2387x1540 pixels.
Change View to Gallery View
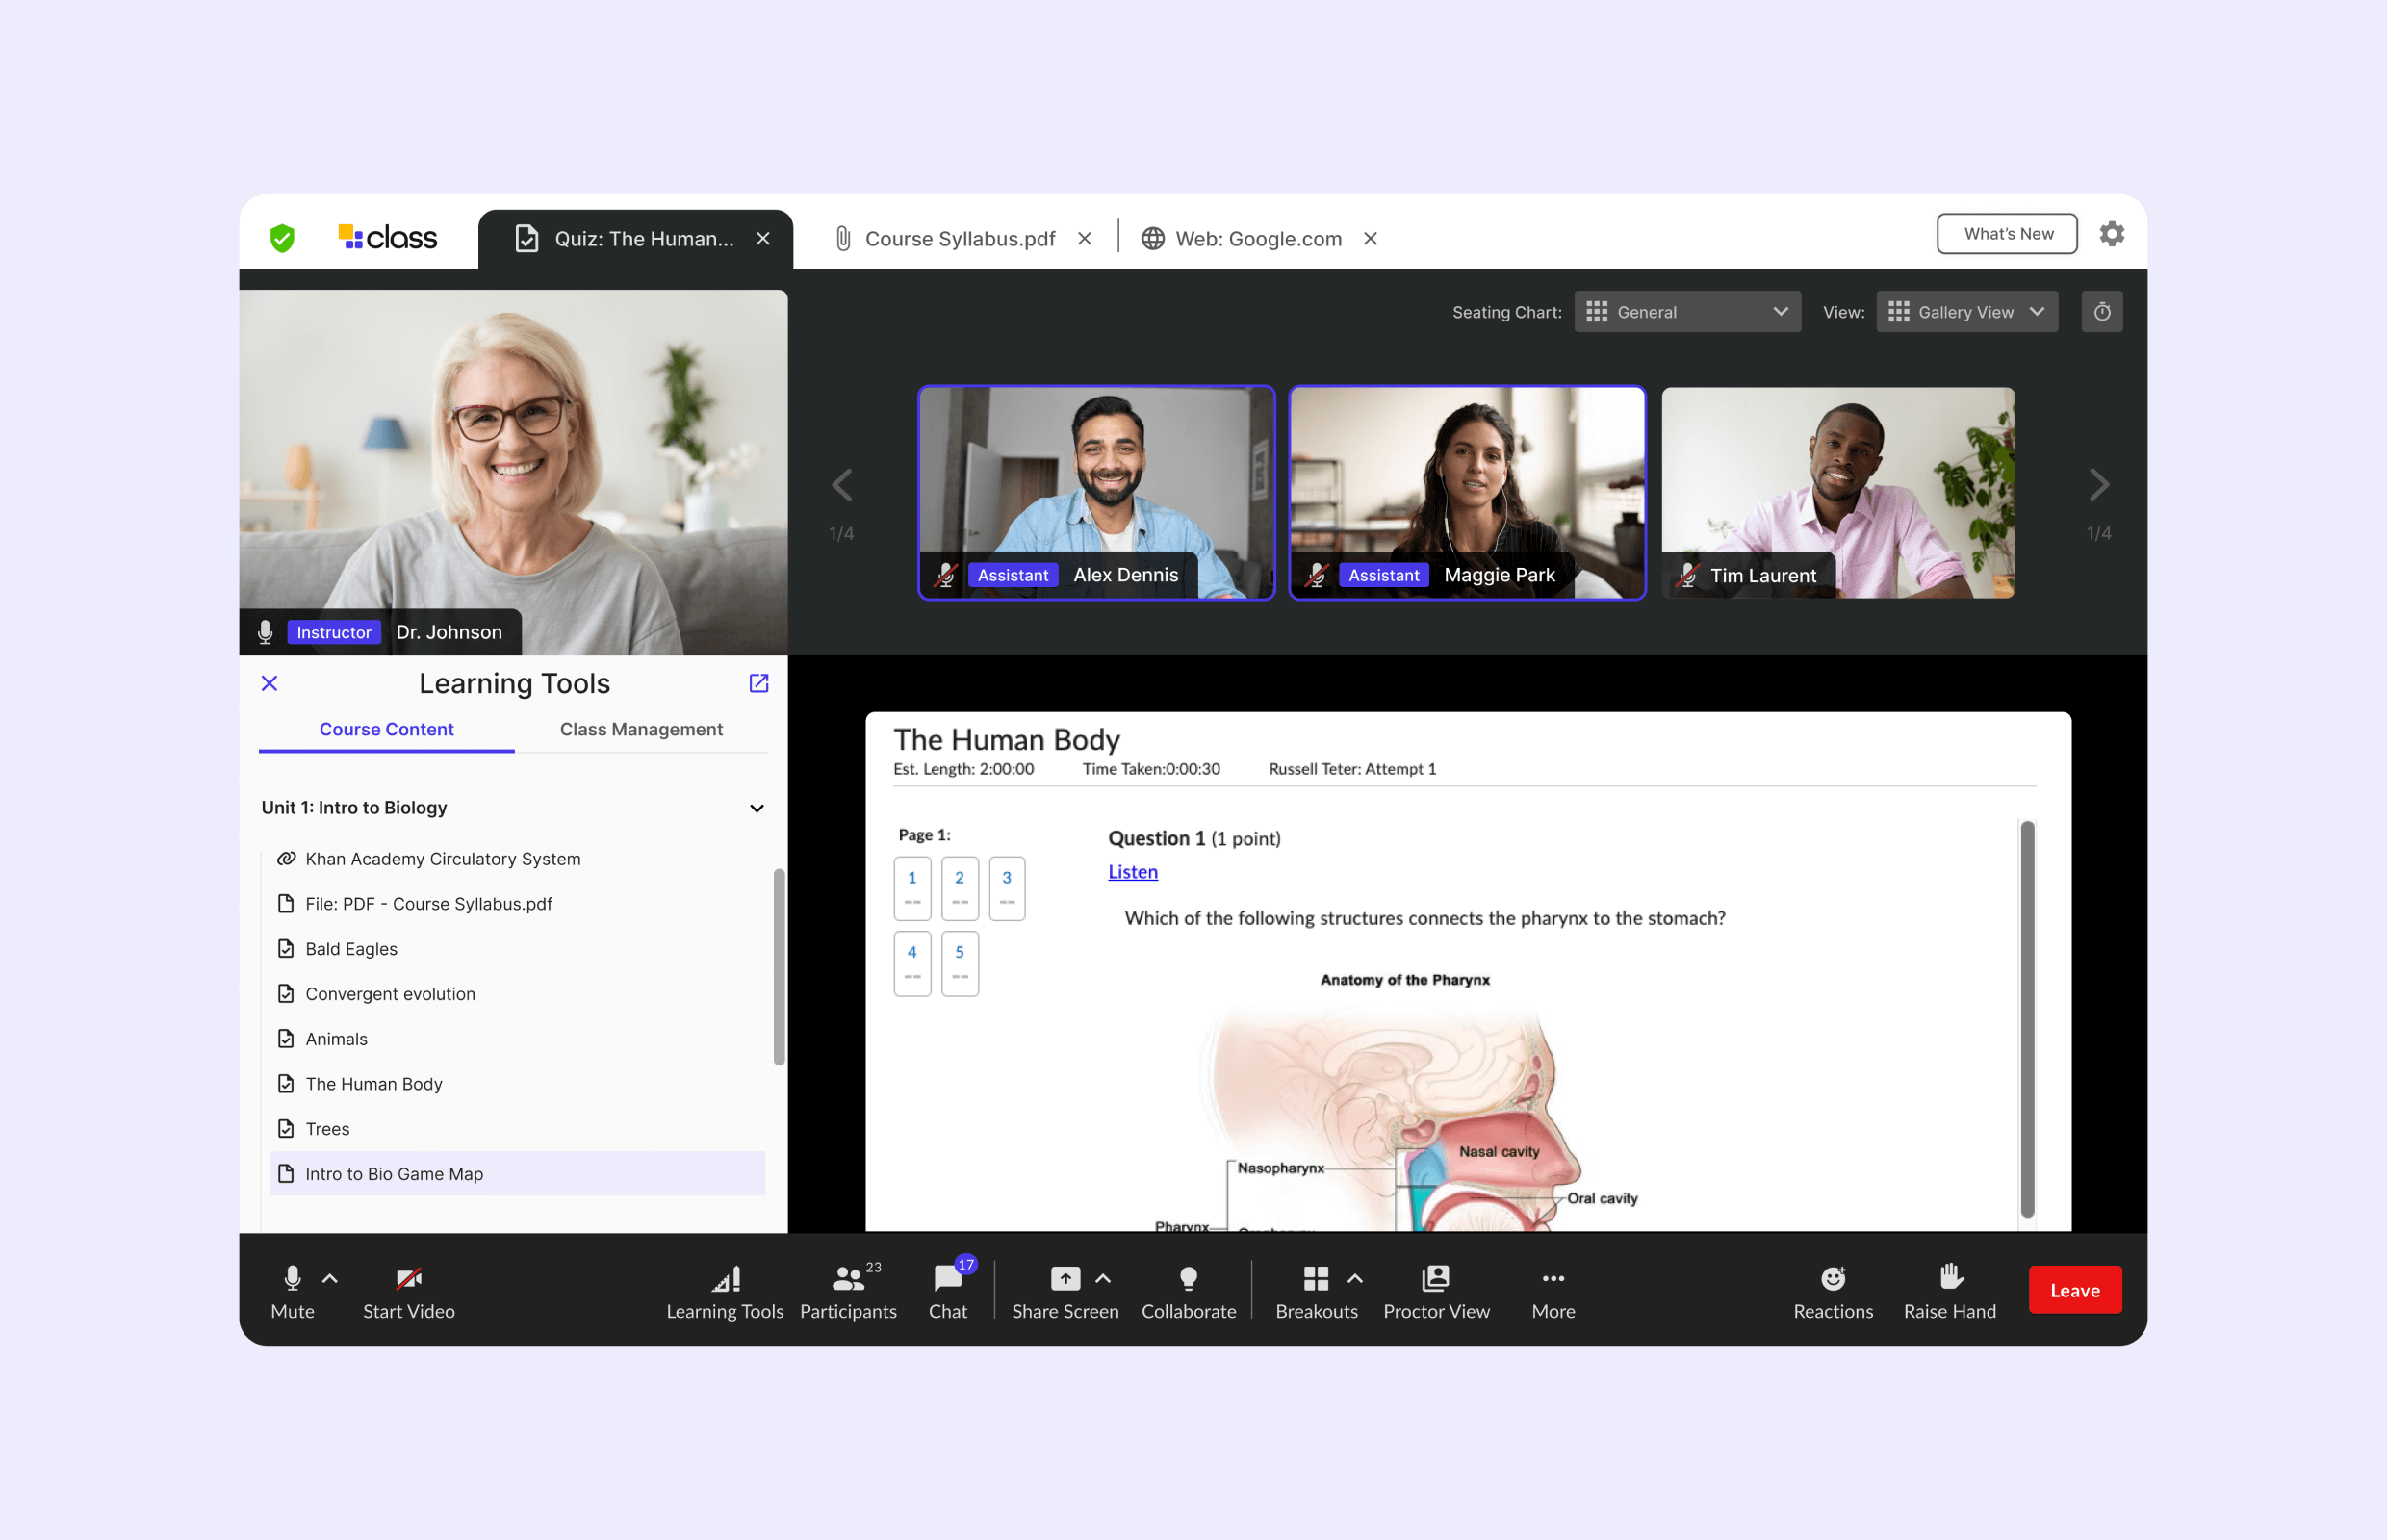[x=1969, y=313]
